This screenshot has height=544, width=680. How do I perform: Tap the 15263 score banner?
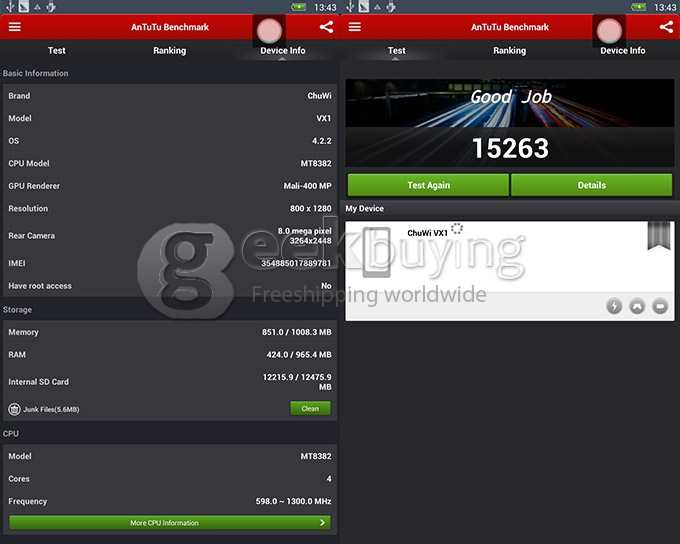pos(510,148)
